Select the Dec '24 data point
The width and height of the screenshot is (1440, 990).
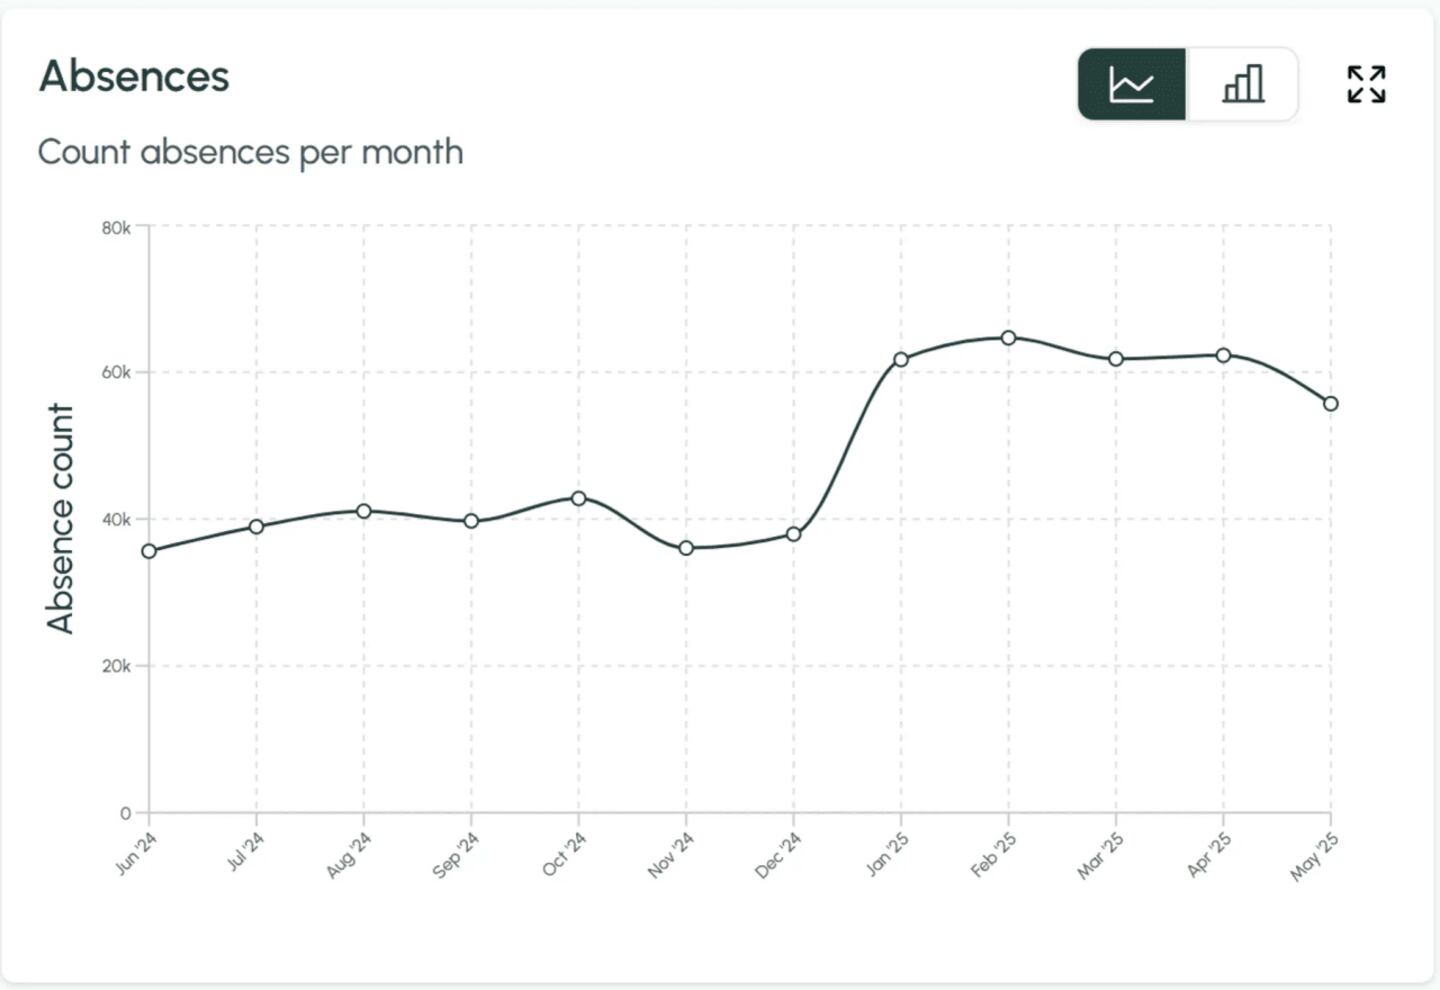pos(794,534)
